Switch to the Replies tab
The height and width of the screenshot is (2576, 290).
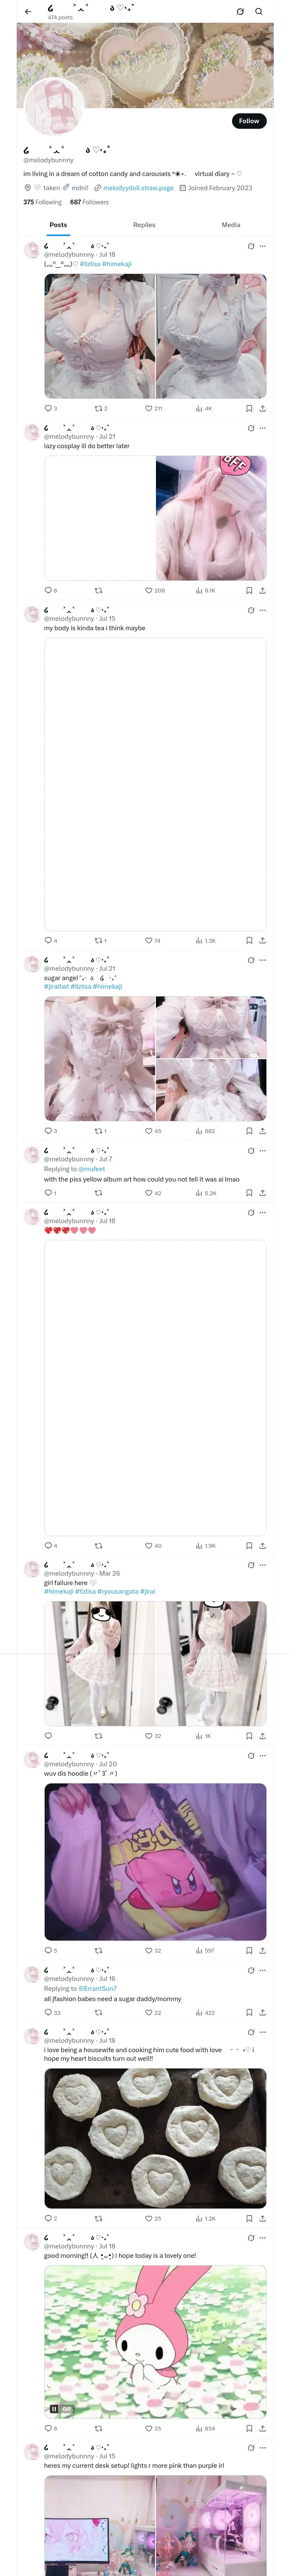(144, 225)
